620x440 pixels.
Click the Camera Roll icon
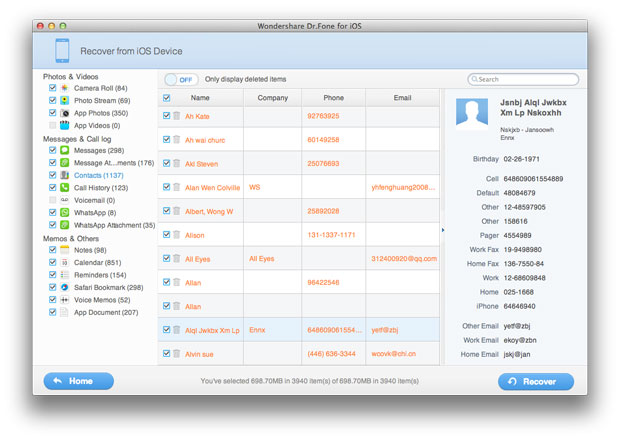coord(64,88)
